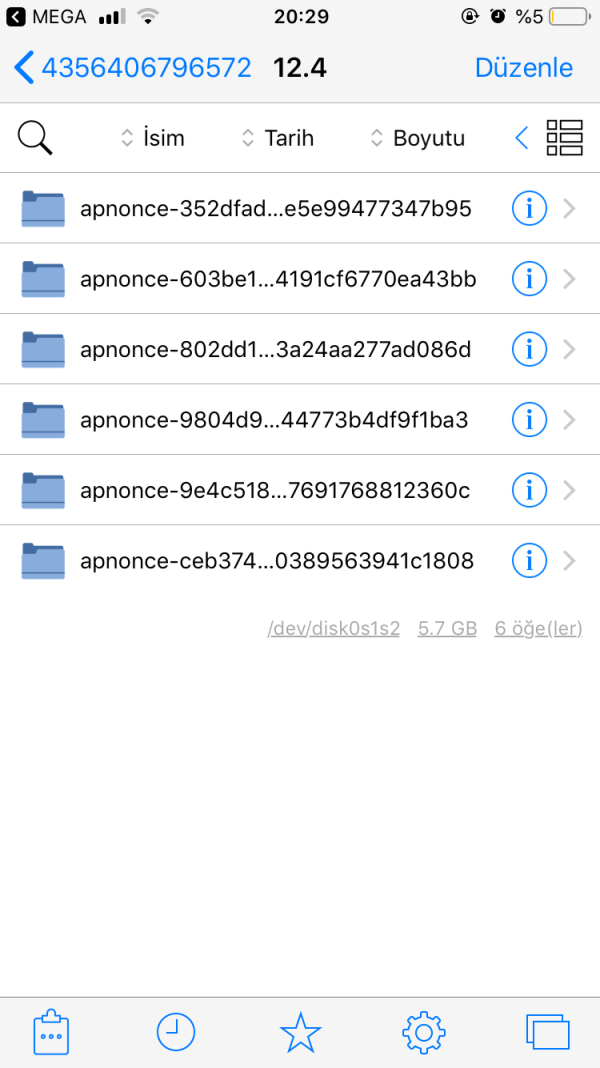
Task: Open the clipboard manager in the bottom toolbar
Action: coord(51,1032)
